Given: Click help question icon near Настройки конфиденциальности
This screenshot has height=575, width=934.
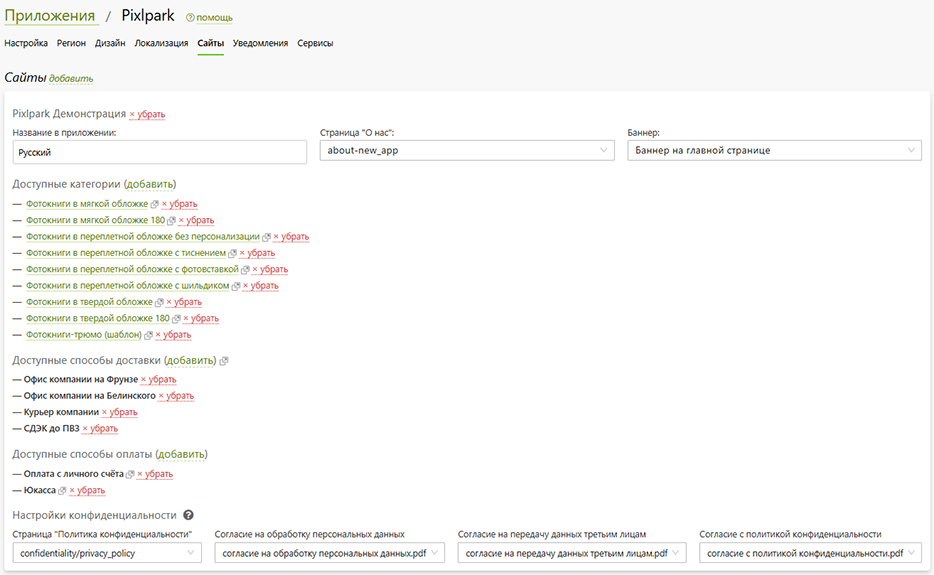Looking at the screenshot, I should pyautogui.click(x=188, y=515).
